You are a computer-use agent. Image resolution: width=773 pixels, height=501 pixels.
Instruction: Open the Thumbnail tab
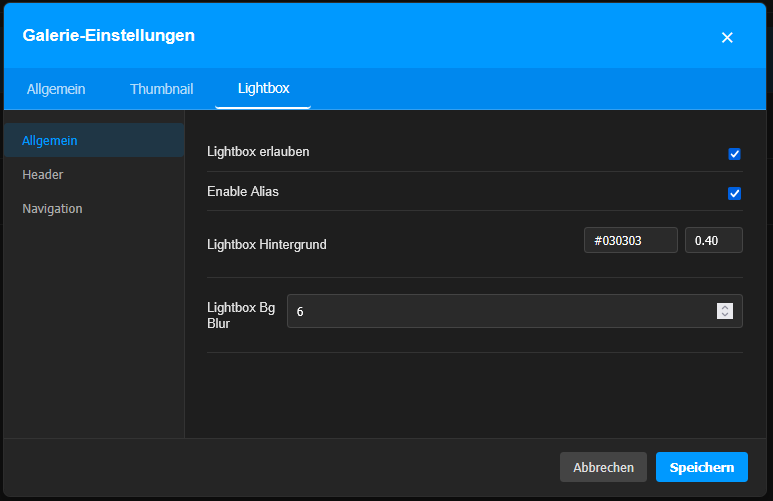[161, 89]
